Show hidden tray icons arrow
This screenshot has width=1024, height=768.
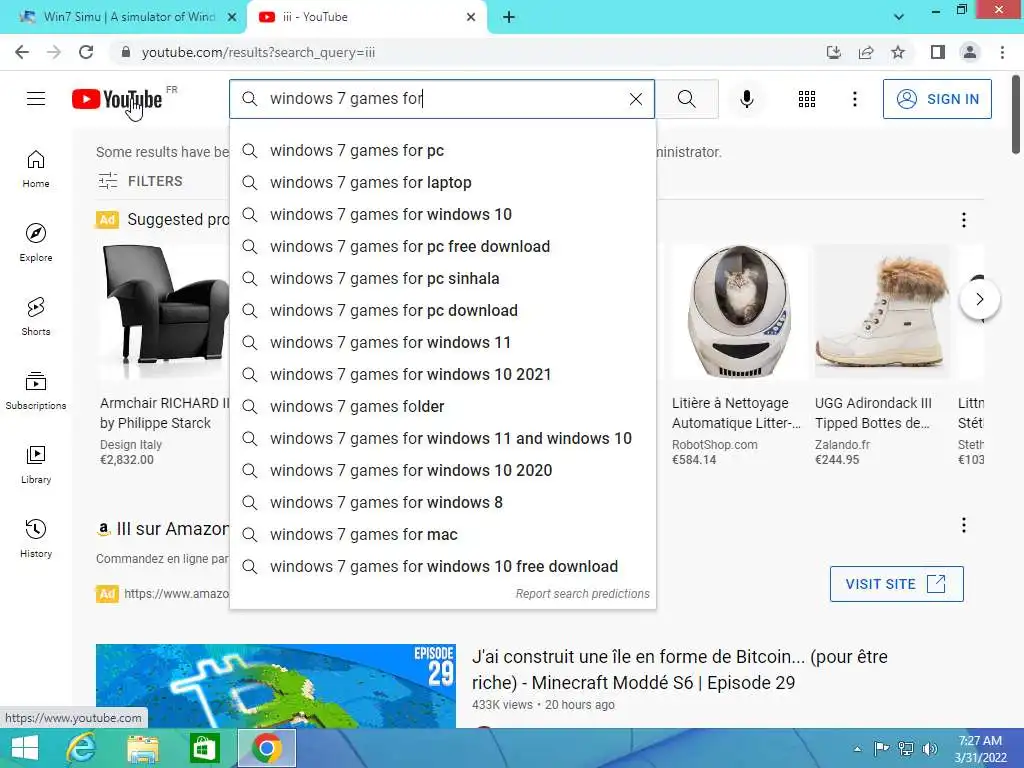tap(857, 749)
